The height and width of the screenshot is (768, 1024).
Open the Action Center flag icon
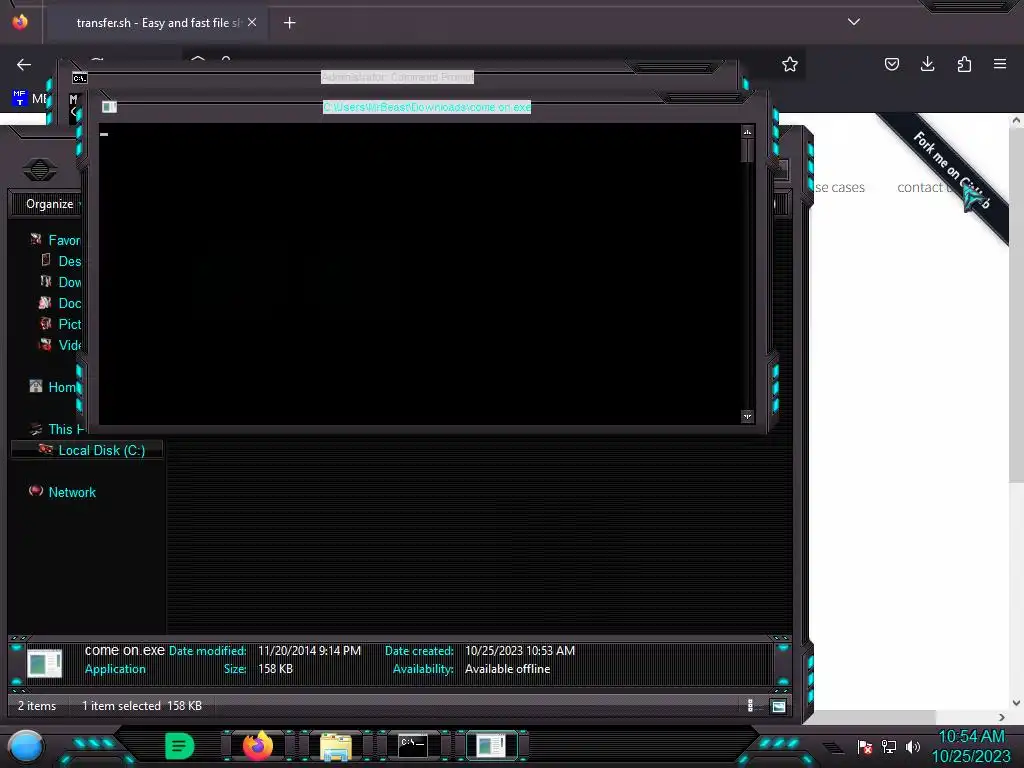865,746
